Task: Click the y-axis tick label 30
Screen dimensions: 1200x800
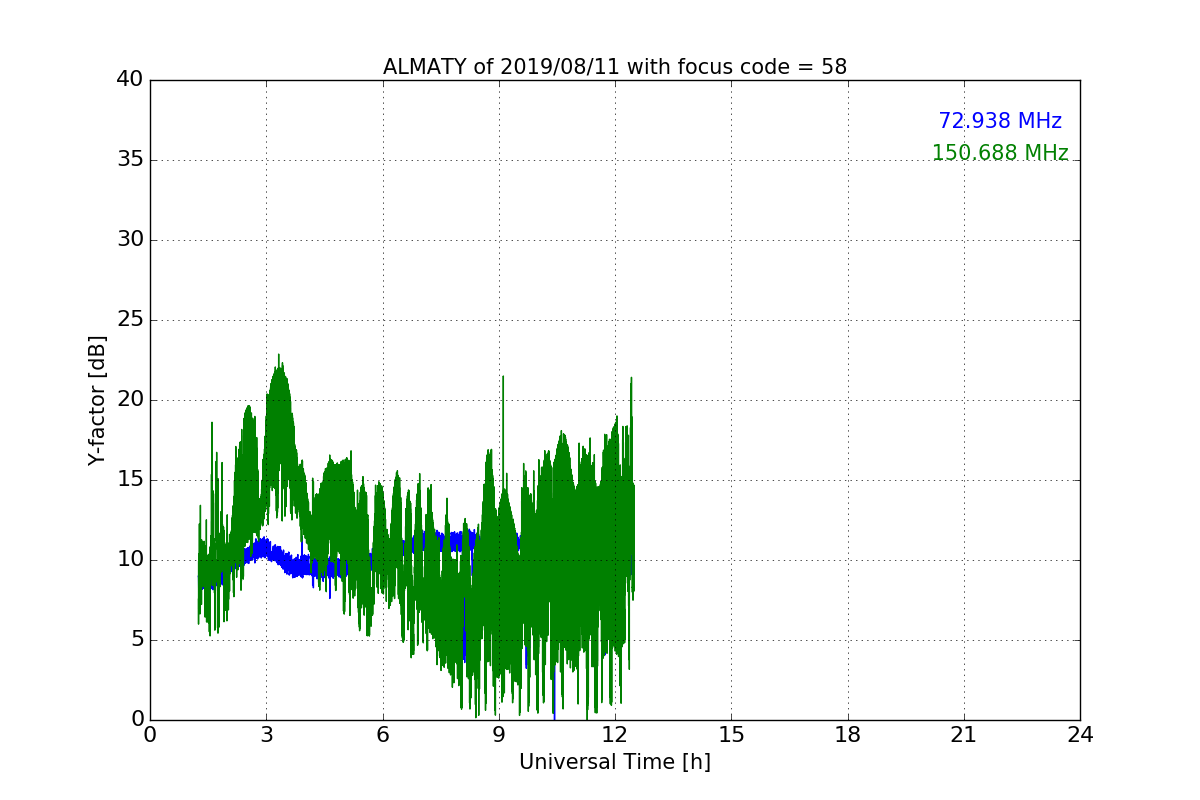Action: pos(130,240)
